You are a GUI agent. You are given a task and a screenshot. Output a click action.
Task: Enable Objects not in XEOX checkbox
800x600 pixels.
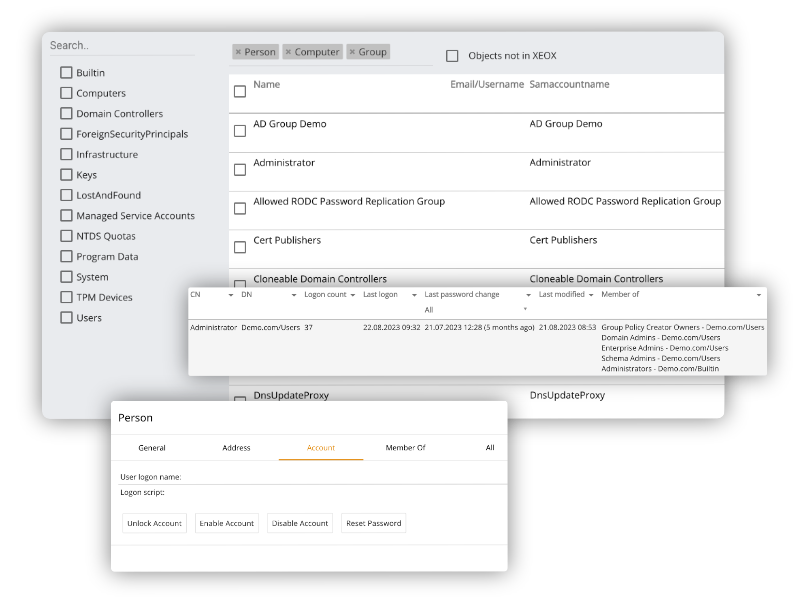(x=452, y=56)
